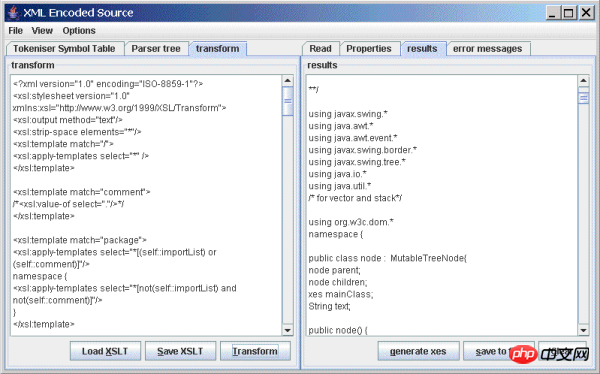Click '/* for vector and stack*/' comment
Viewport: 600px width, 374px height.
point(355,198)
